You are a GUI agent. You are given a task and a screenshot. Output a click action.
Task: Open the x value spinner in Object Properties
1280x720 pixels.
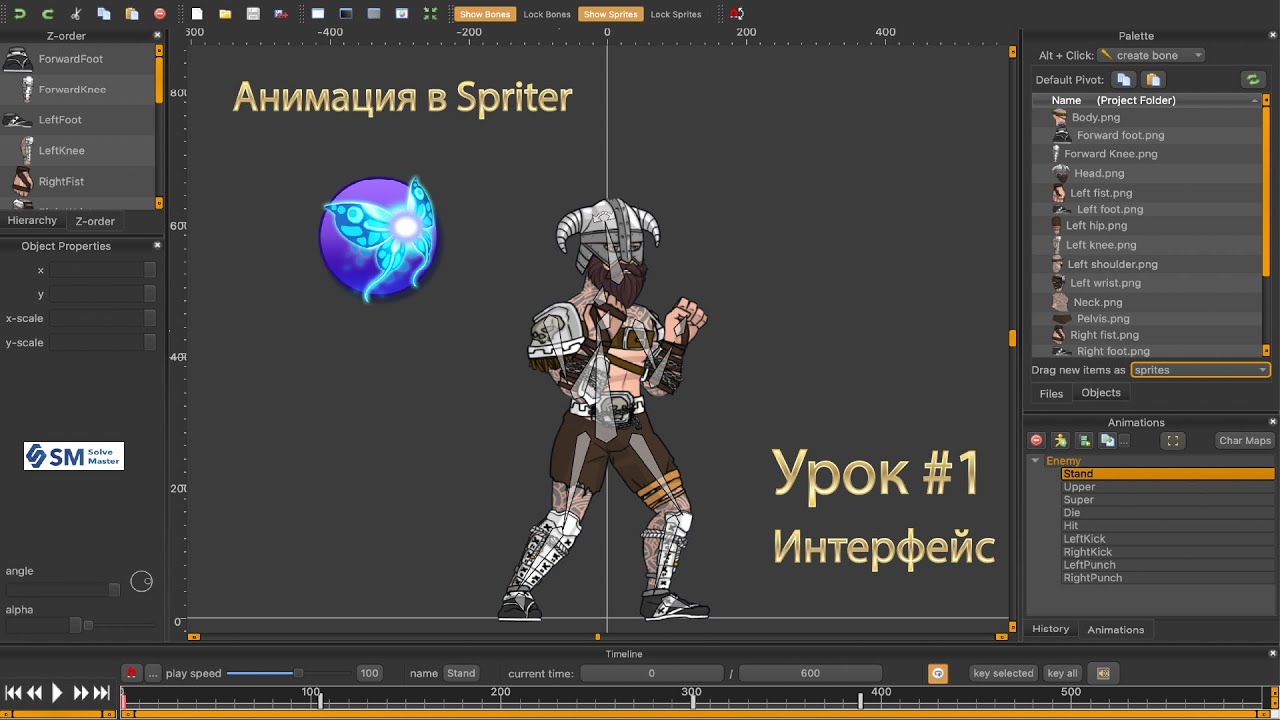(x=150, y=270)
